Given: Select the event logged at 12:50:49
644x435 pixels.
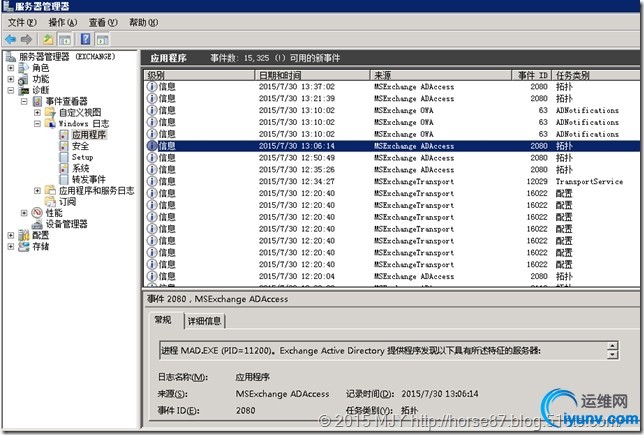Looking at the screenshot, I should pyautogui.click(x=392, y=158).
